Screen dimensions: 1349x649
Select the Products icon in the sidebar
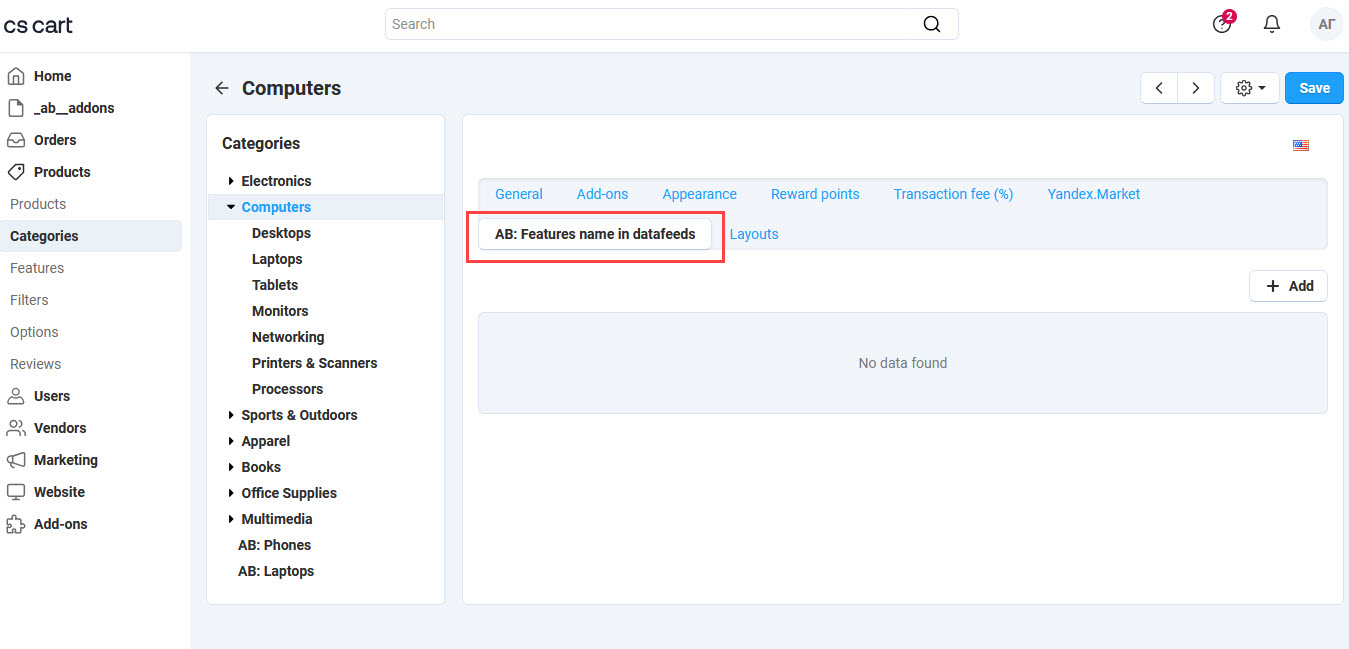pos(17,171)
